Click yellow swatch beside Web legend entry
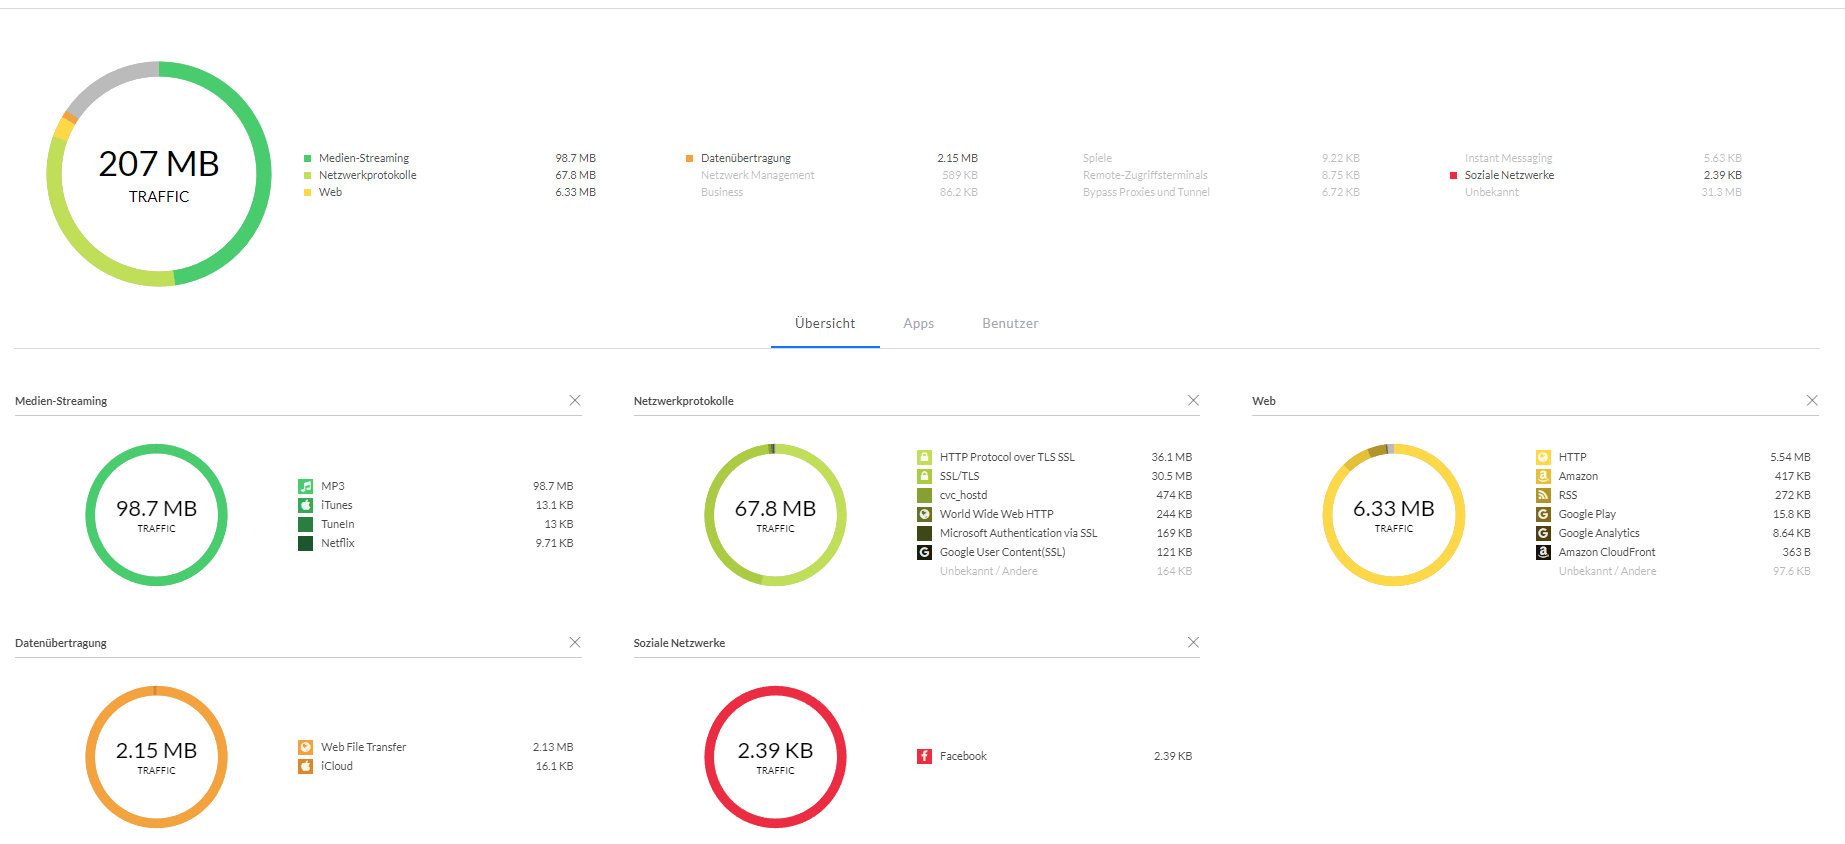This screenshot has height=844, width=1845. (308, 192)
